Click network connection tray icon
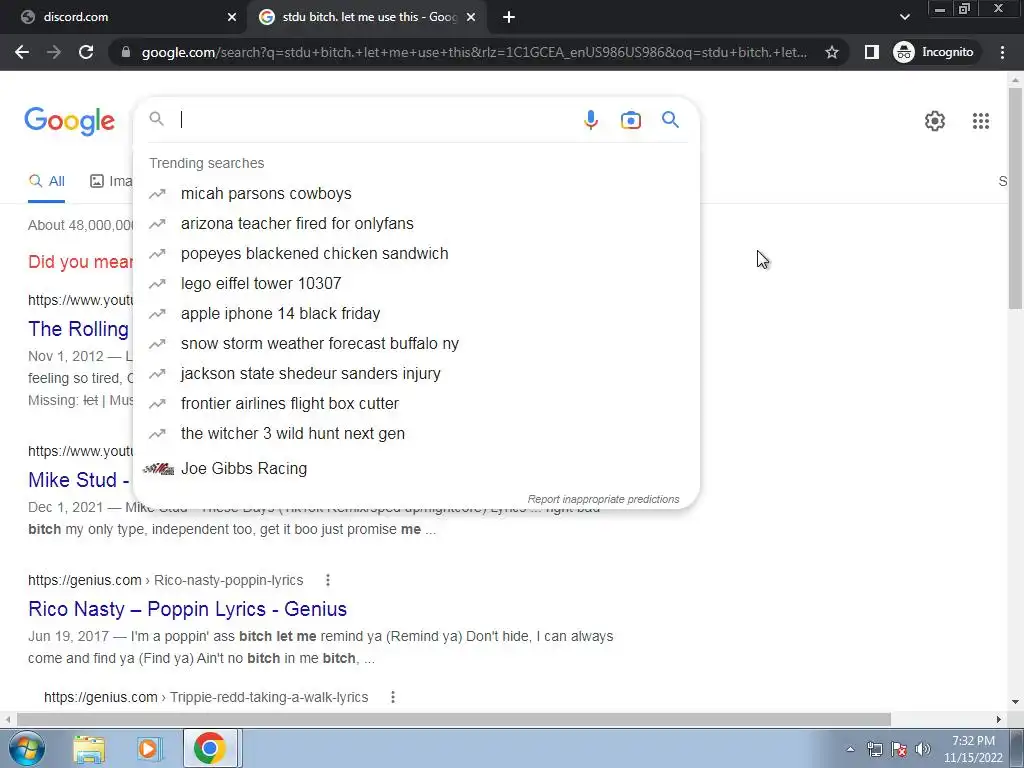The width and height of the screenshot is (1024, 768). point(874,749)
